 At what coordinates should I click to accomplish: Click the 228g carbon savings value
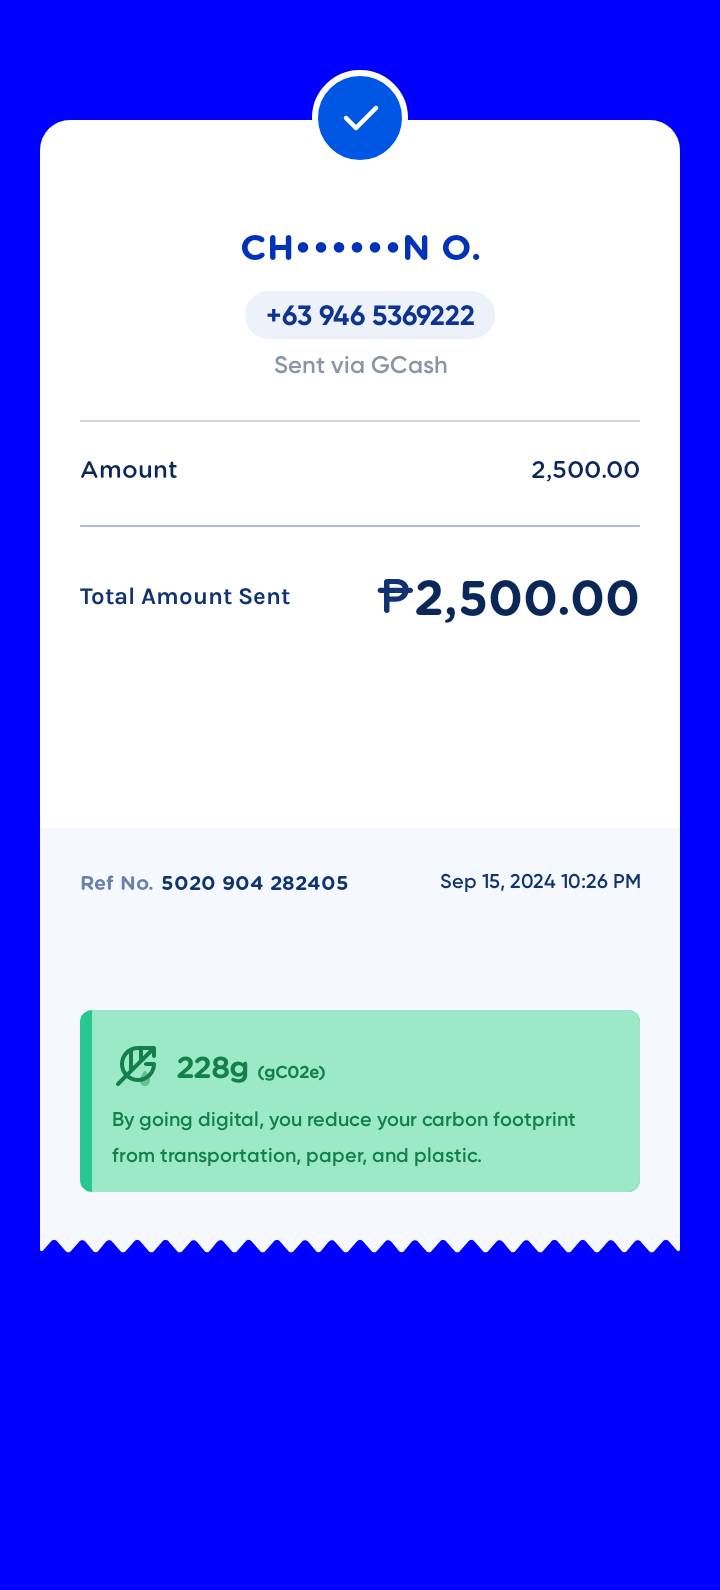(212, 1068)
